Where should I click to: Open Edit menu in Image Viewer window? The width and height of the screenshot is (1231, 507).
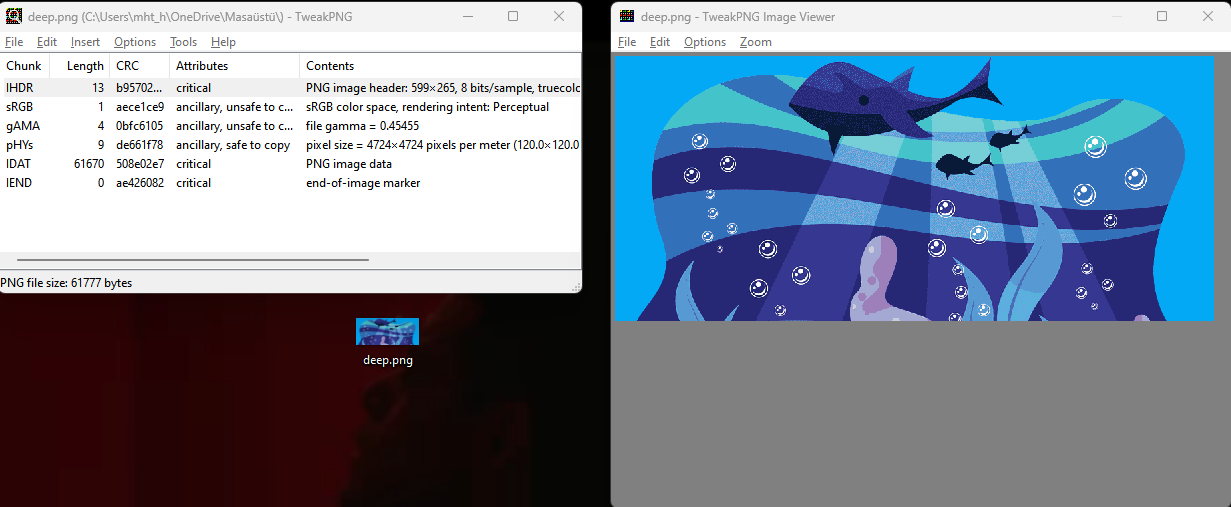[660, 42]
